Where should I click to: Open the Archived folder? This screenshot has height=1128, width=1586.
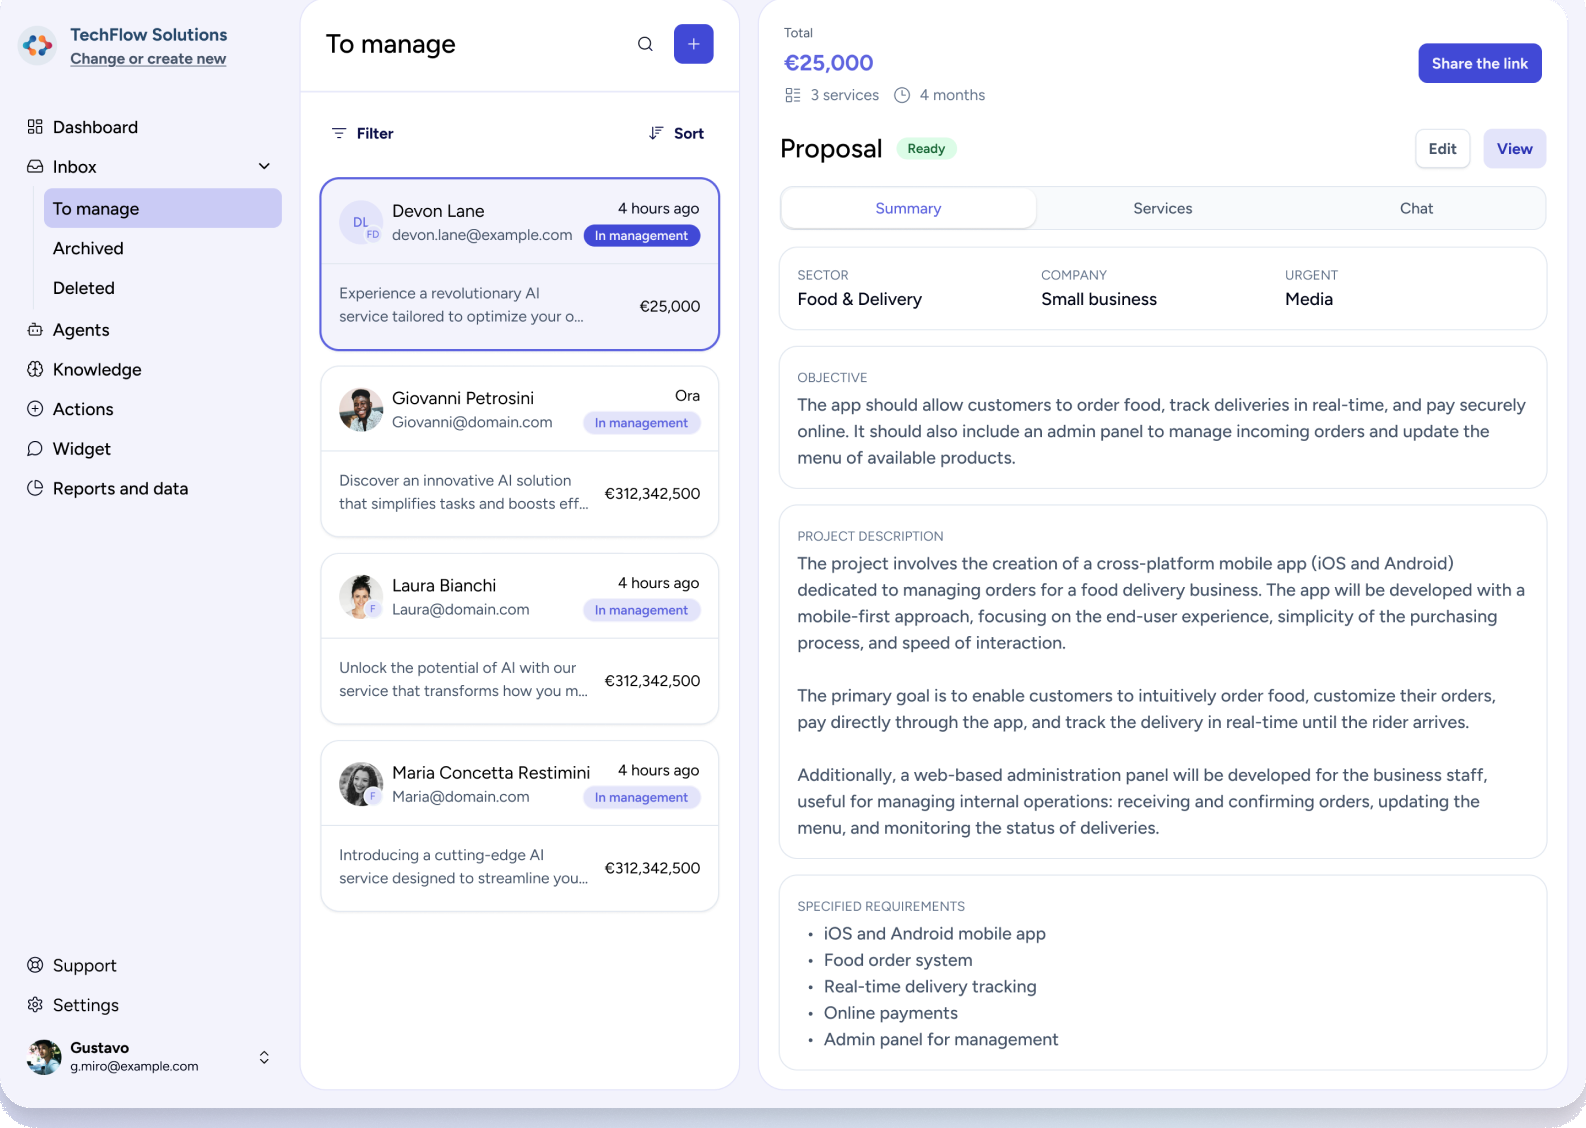[88, 248]
